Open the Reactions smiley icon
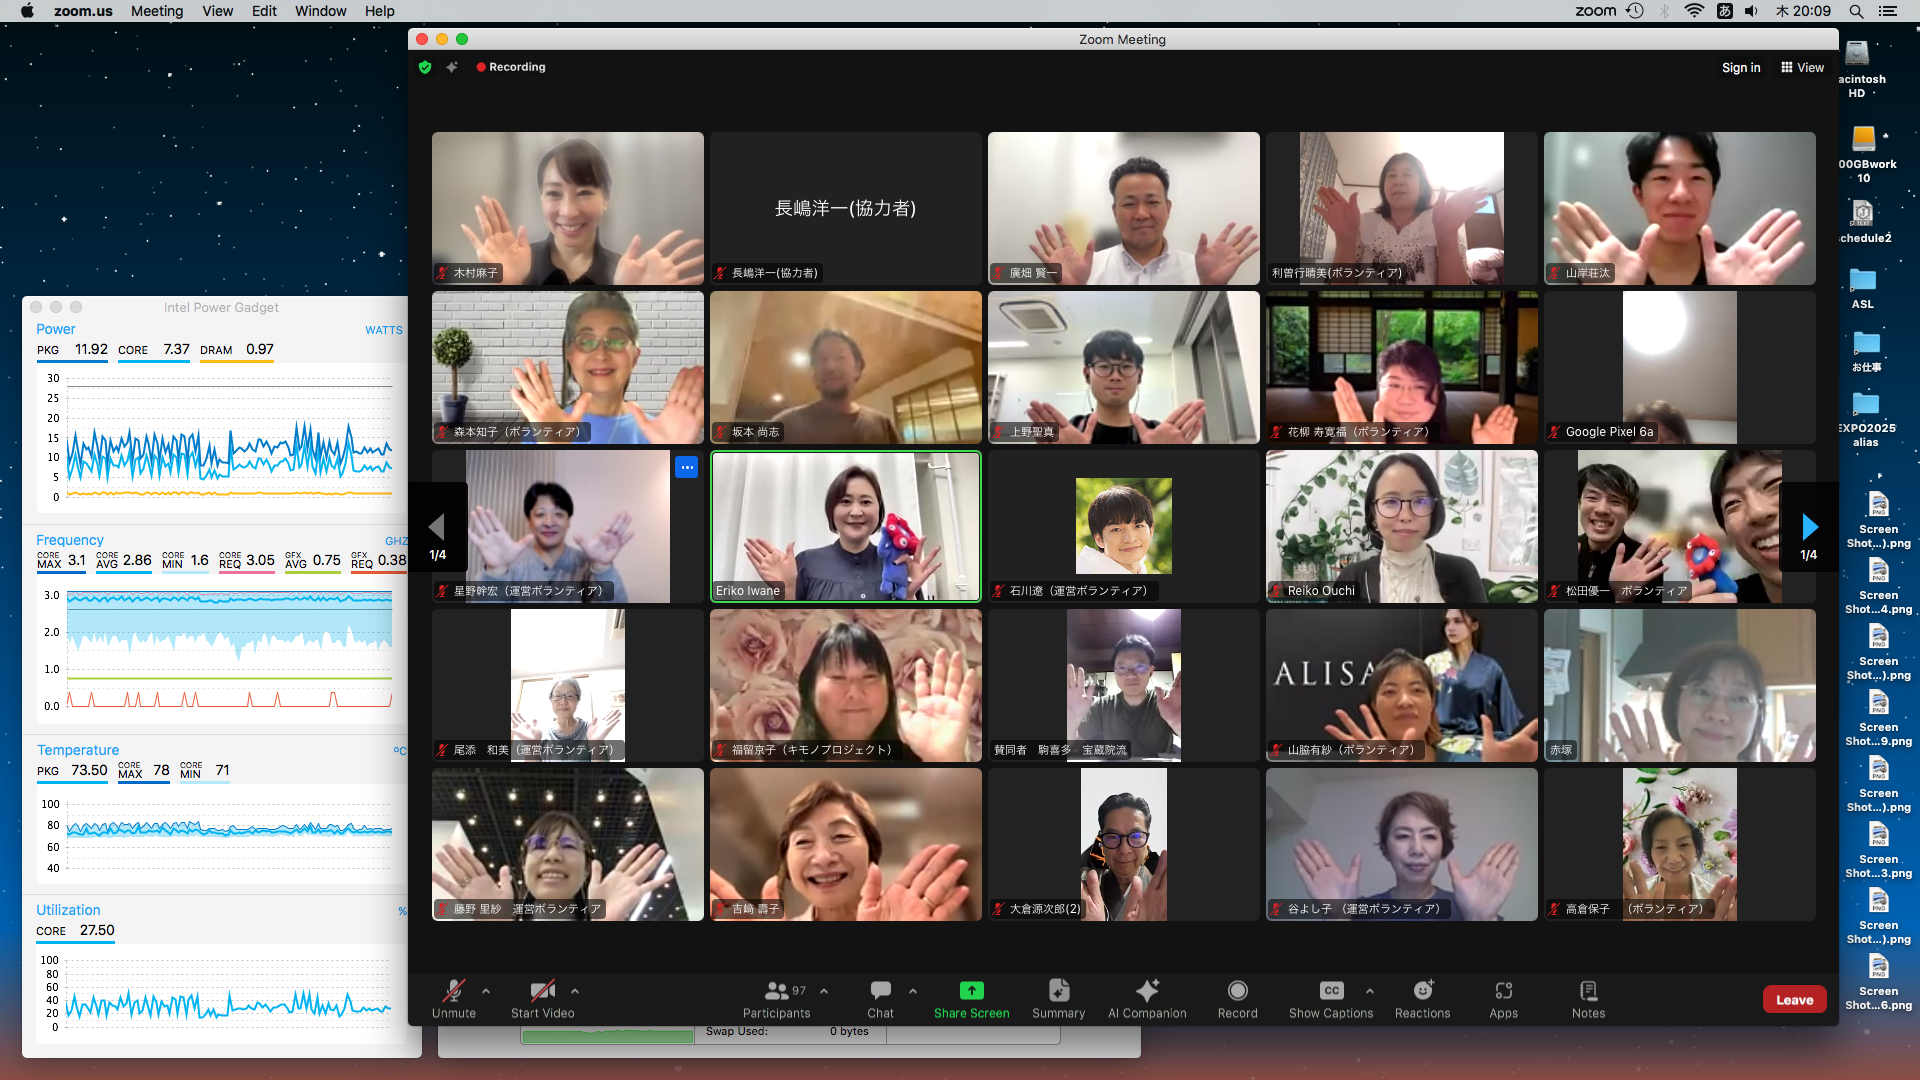 [x=1422, y=991]
